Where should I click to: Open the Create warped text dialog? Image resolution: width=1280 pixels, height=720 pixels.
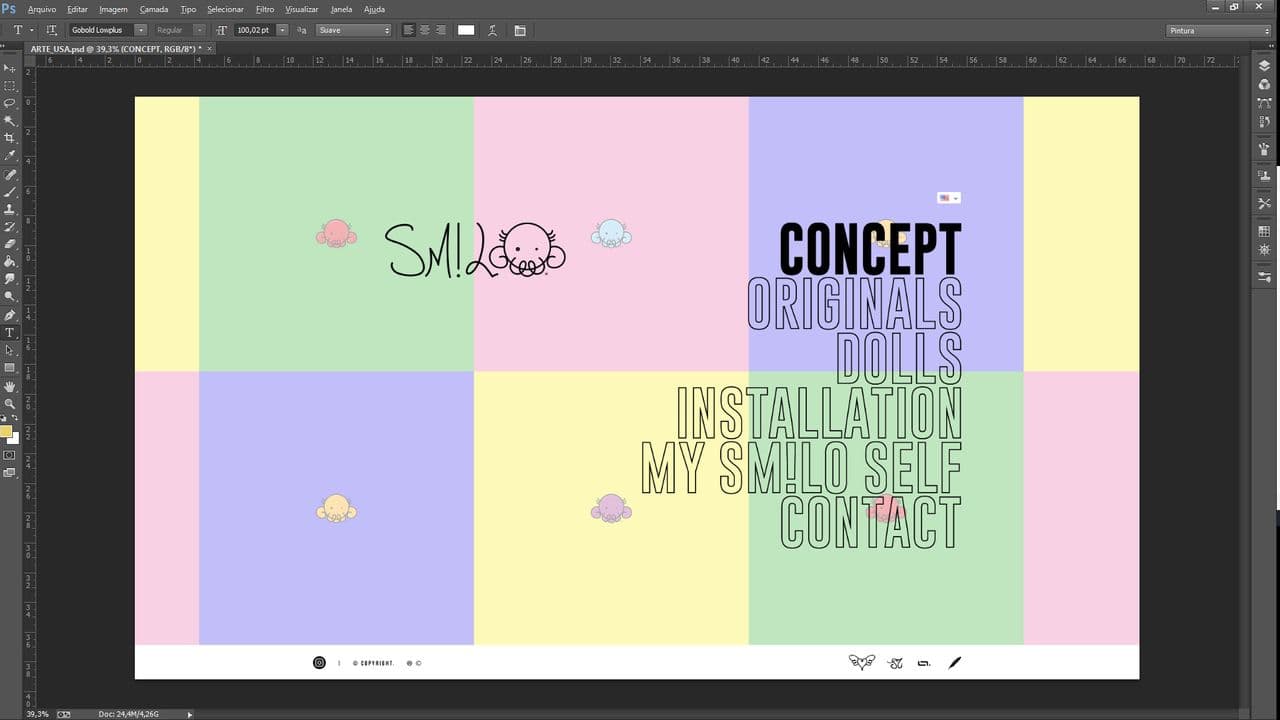[492, 30]
